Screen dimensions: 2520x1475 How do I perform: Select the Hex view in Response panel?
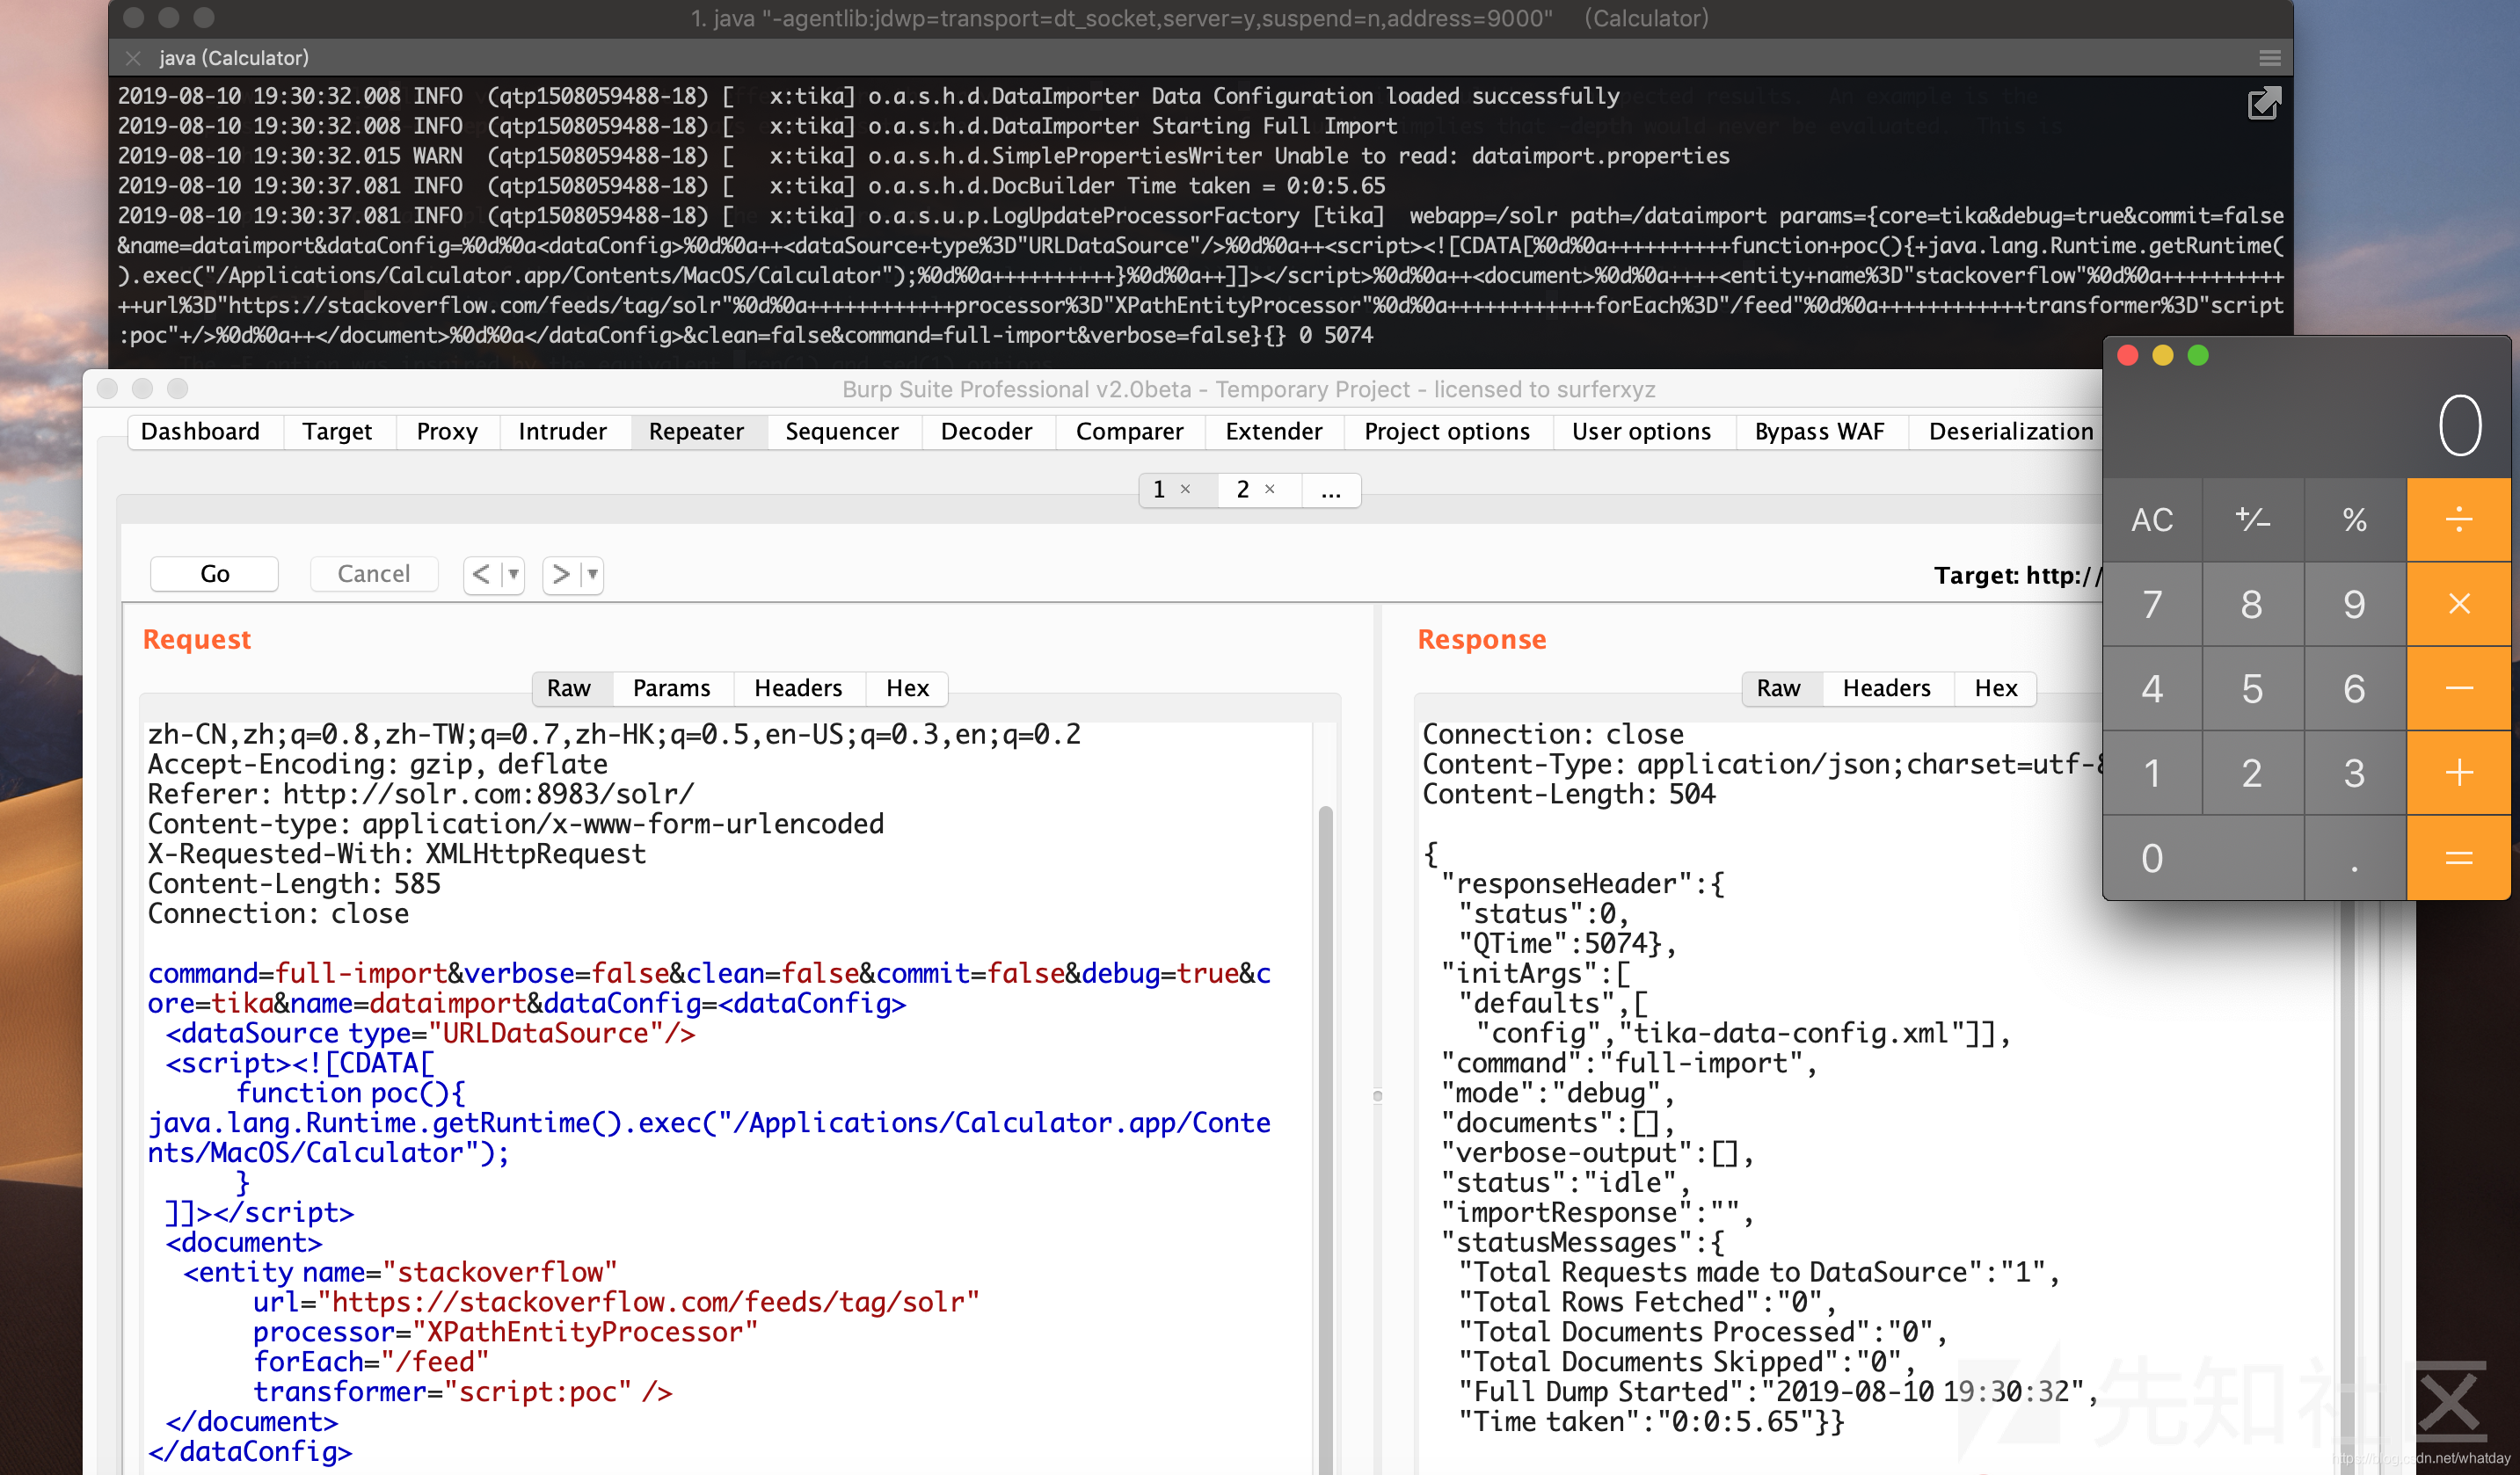[x=1996, y=688]
